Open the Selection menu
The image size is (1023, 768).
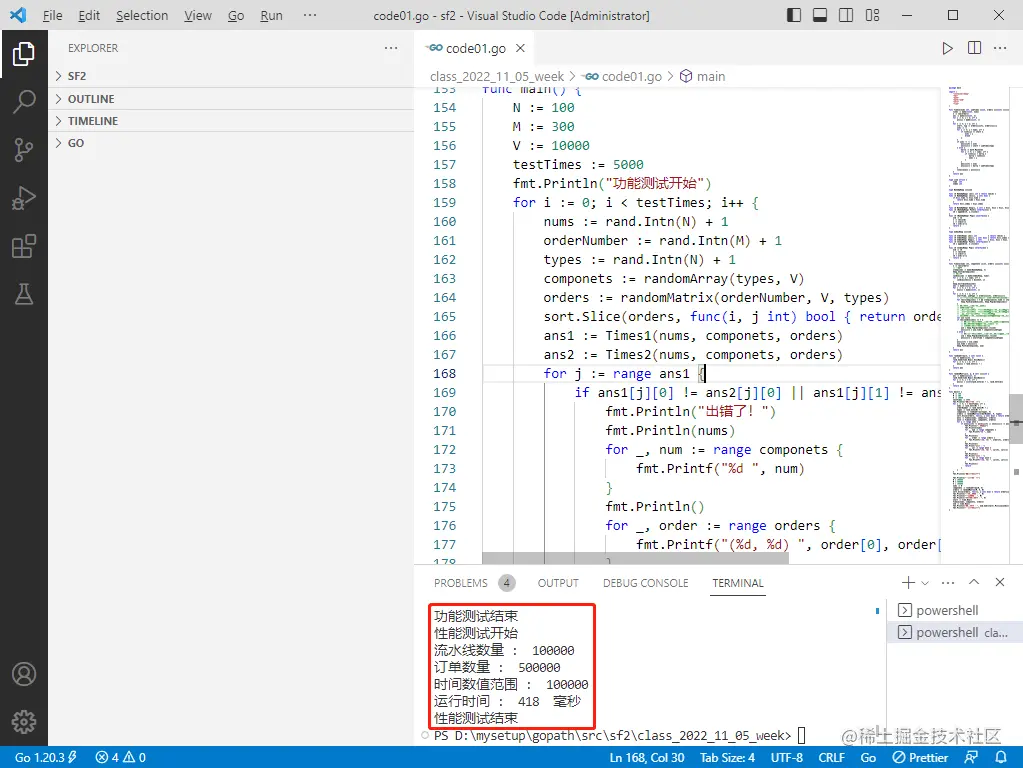click(x=142, y=15)
